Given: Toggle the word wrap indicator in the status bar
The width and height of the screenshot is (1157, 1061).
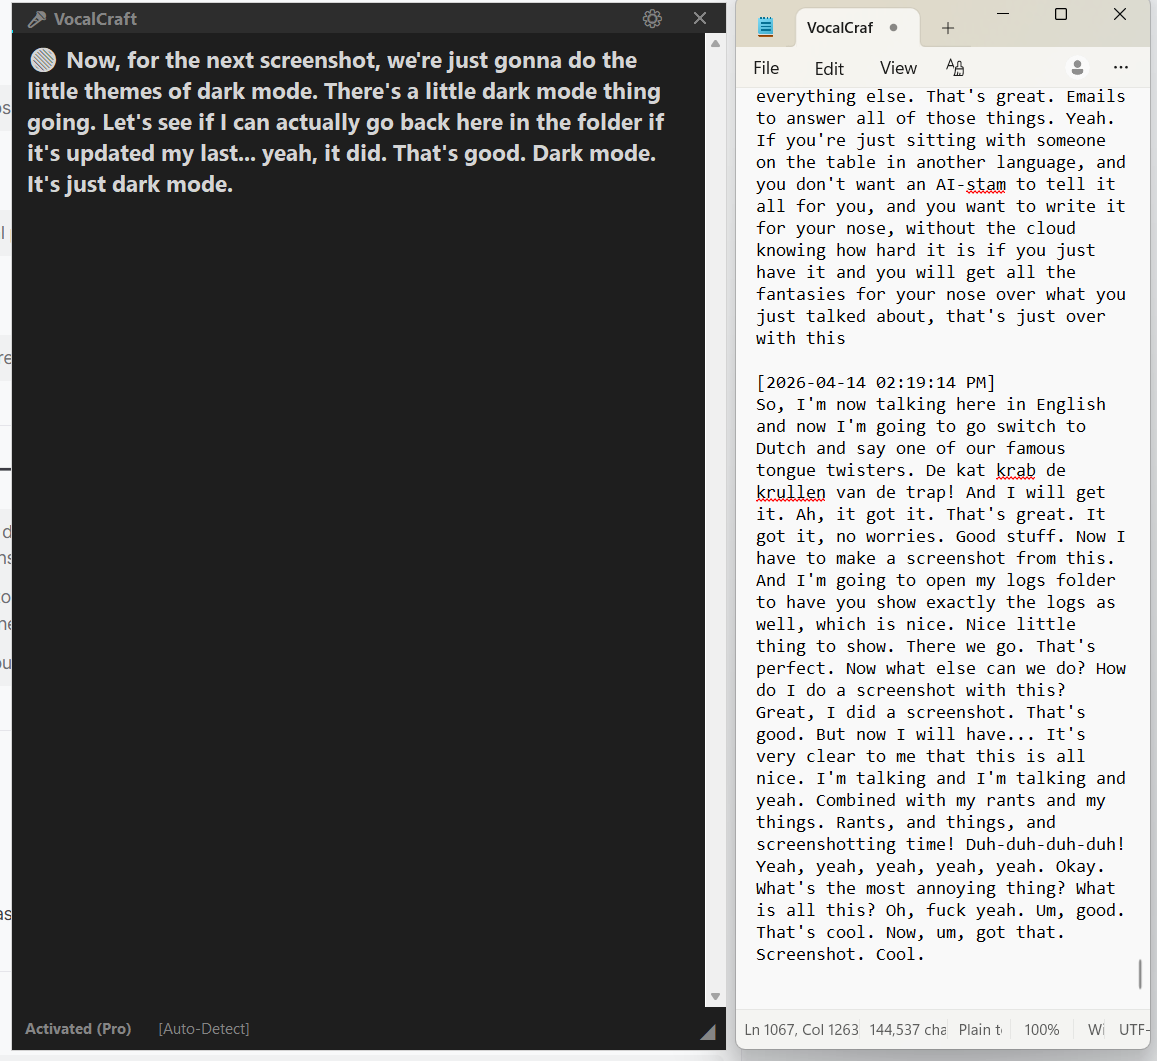Looking at the screenshot, I should tap(1095, 1029).
